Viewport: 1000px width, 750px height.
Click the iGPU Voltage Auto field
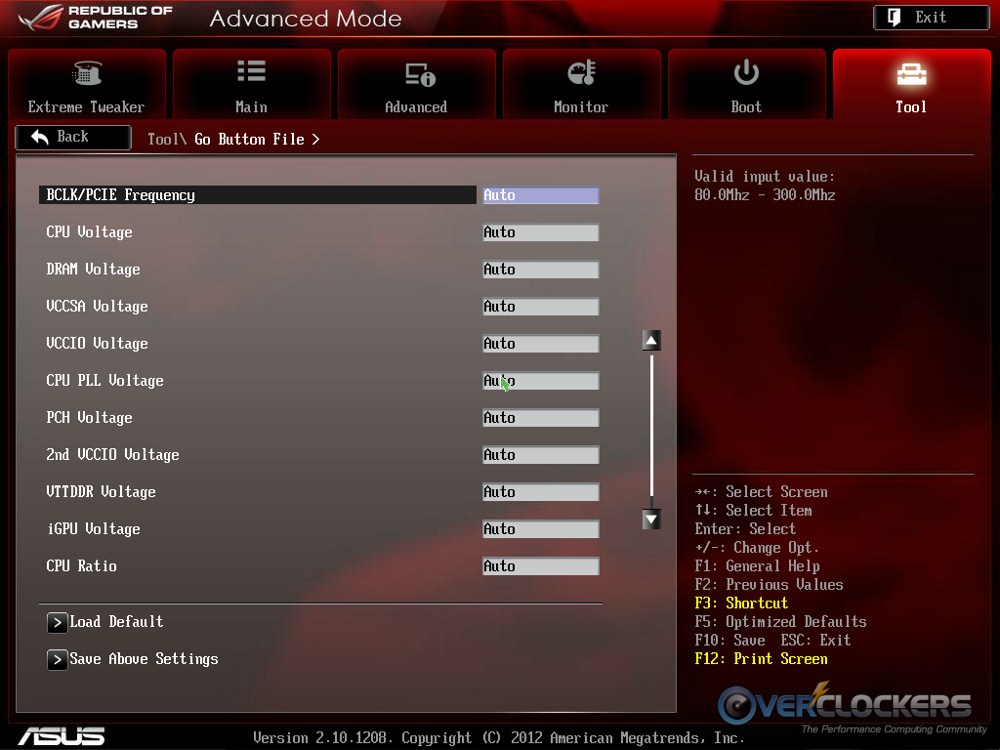click(540, 530)
